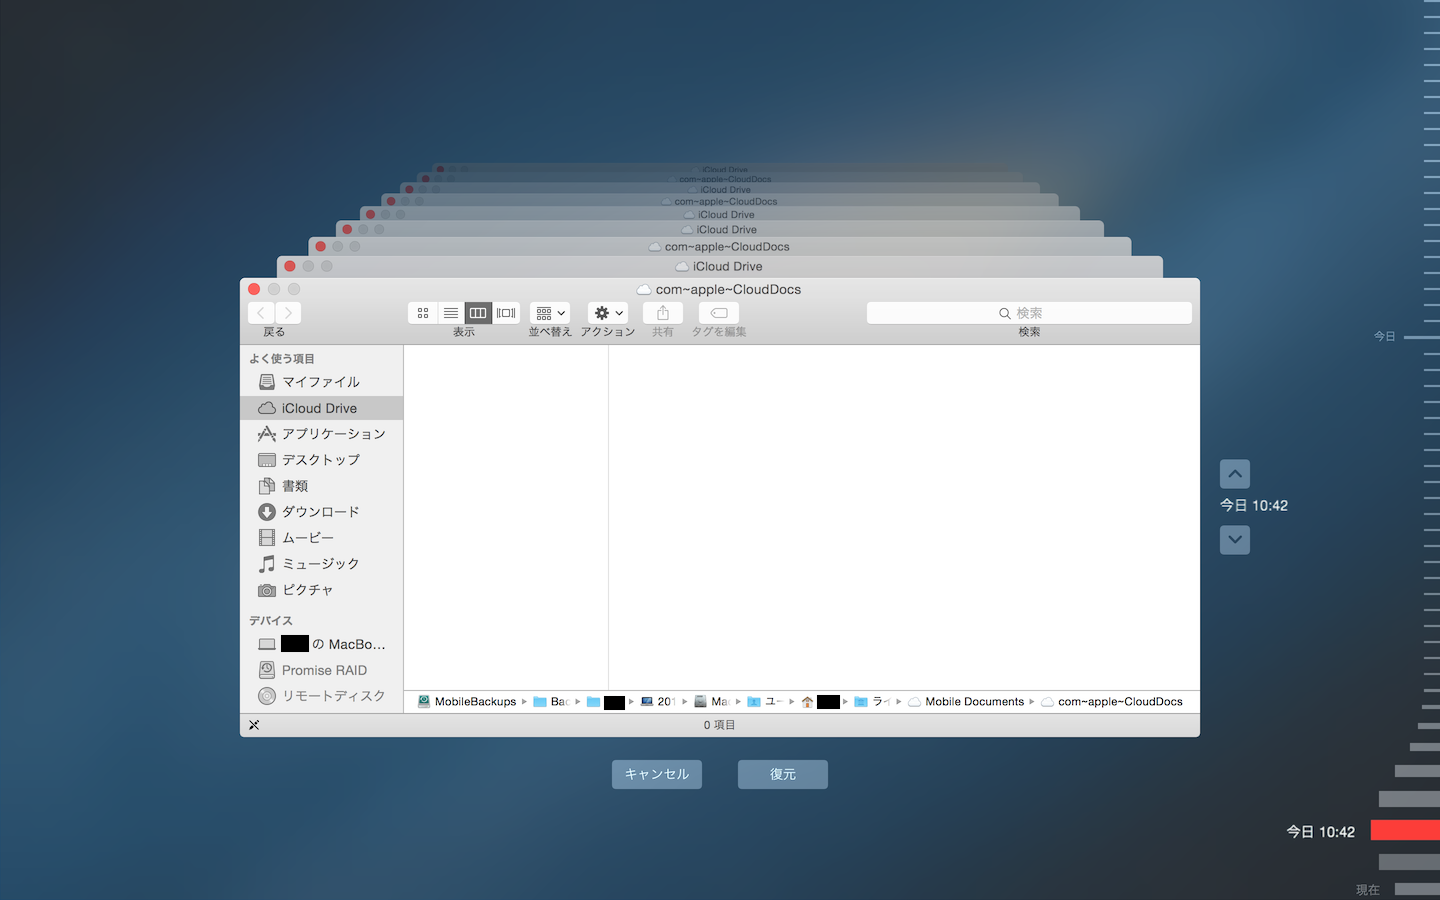Switch to Cover Flow view
1440x900 pixels.
[506, 313]
